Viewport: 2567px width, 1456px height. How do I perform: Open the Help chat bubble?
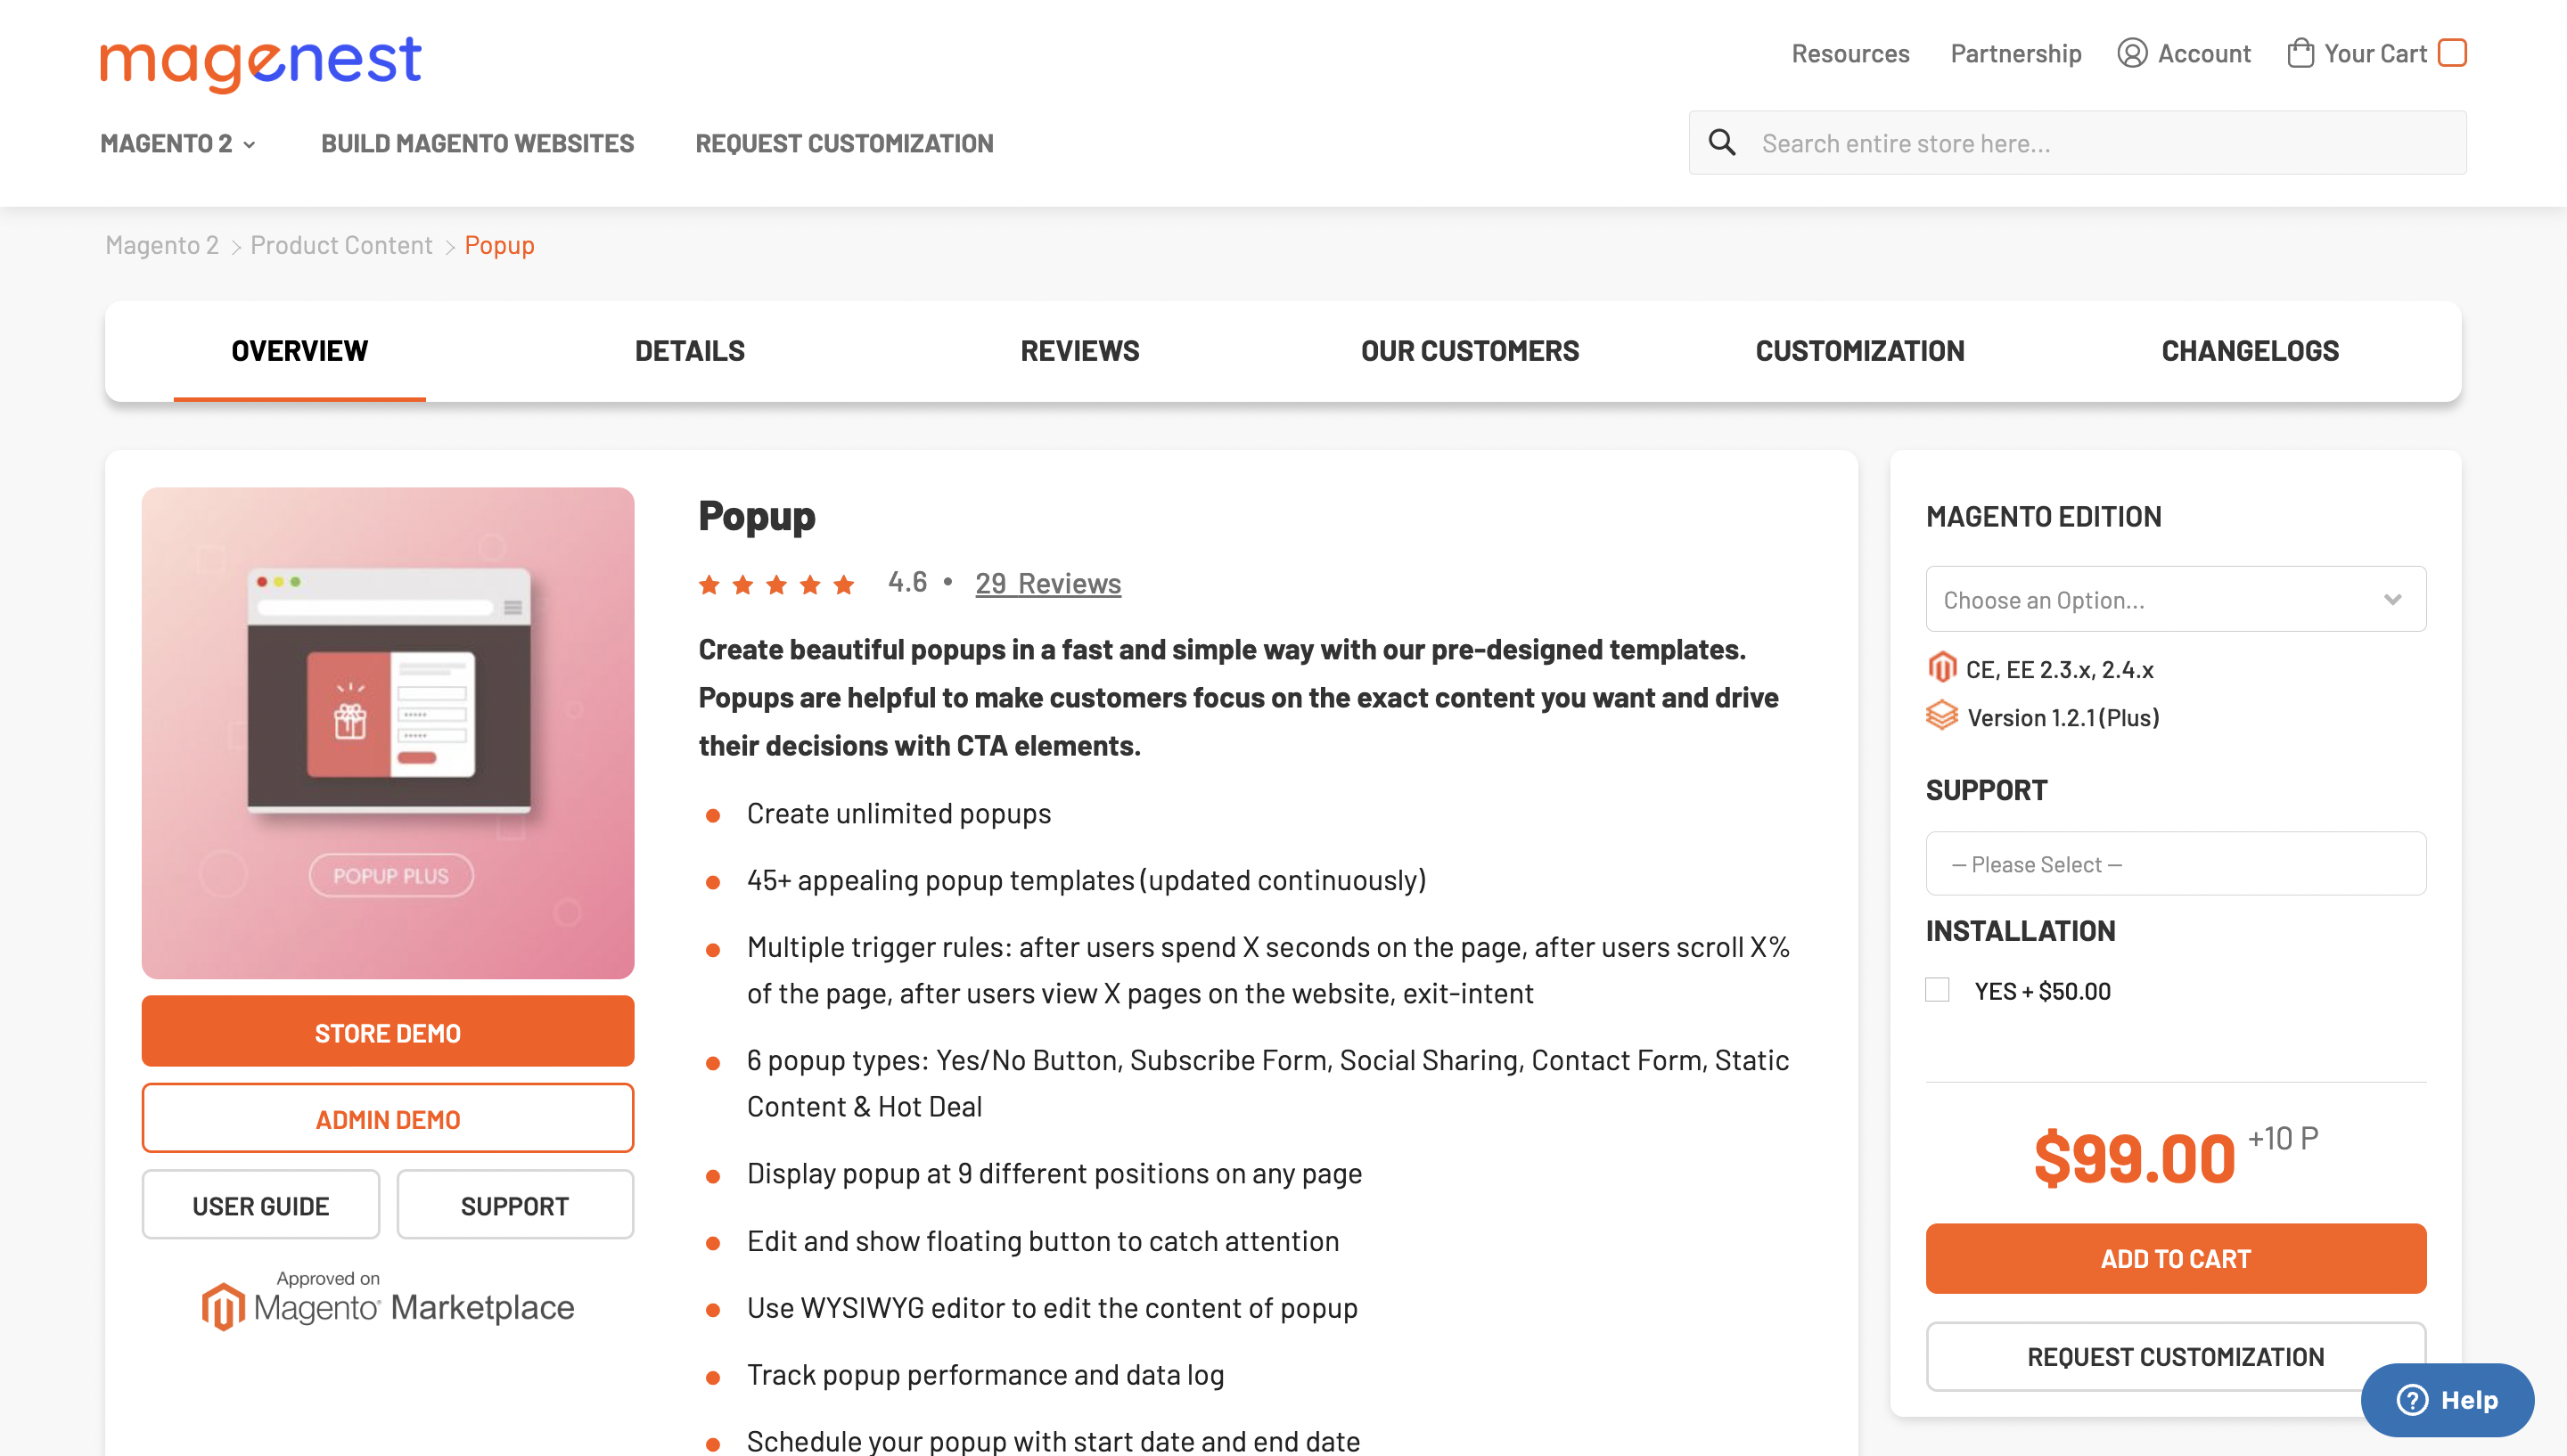(x=2447, y=1400)
